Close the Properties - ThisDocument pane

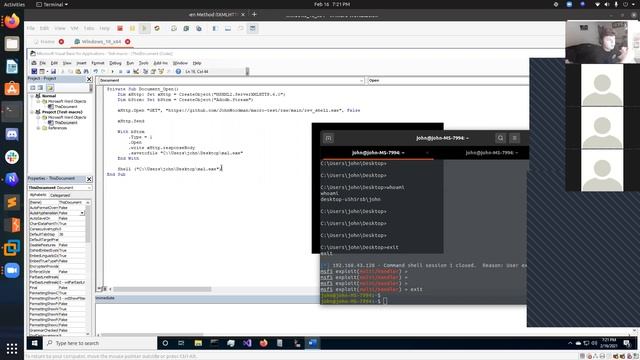[89, 179]
